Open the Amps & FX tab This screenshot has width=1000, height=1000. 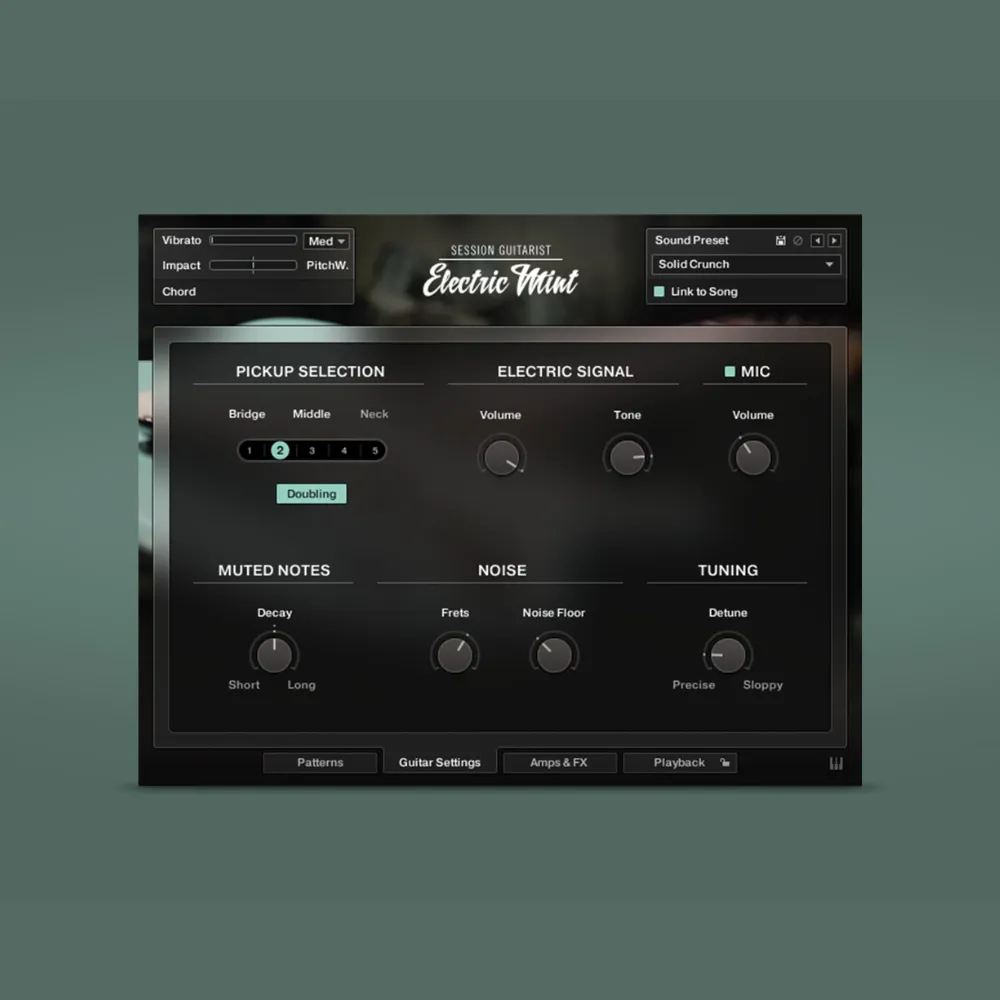tap(559, 763)
